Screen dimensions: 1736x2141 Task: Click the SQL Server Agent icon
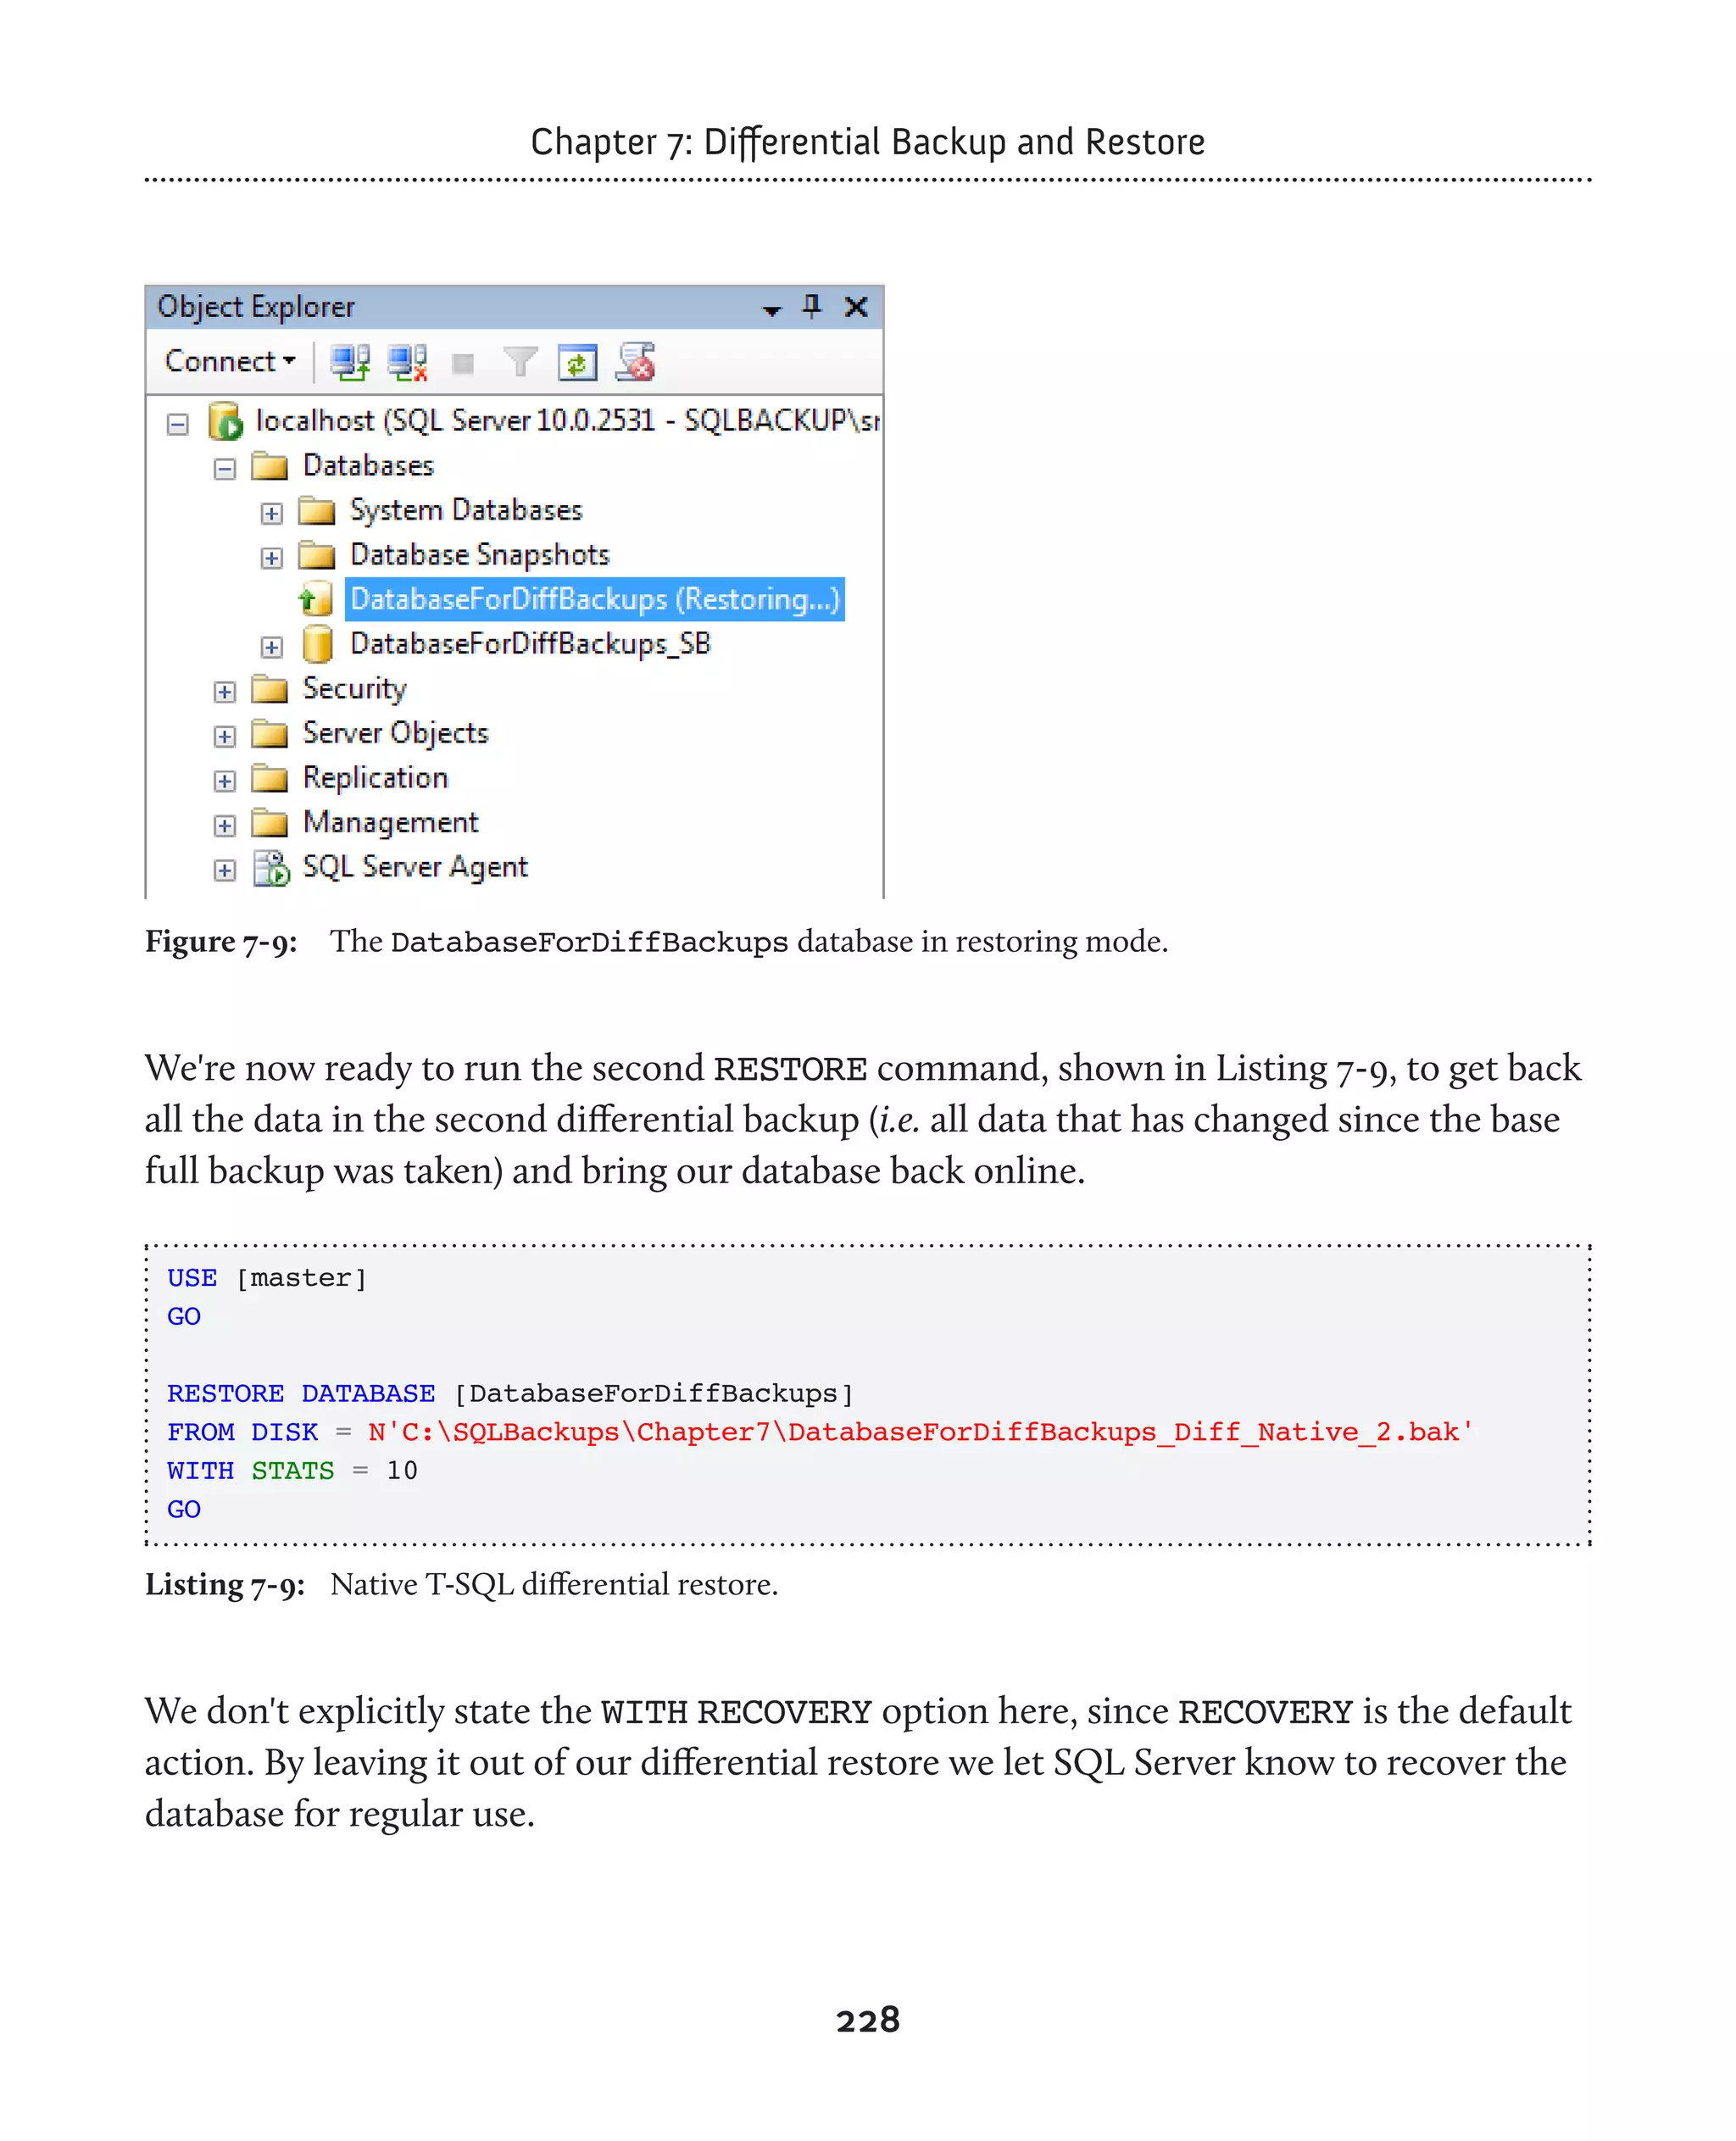[x=270, y=867]
